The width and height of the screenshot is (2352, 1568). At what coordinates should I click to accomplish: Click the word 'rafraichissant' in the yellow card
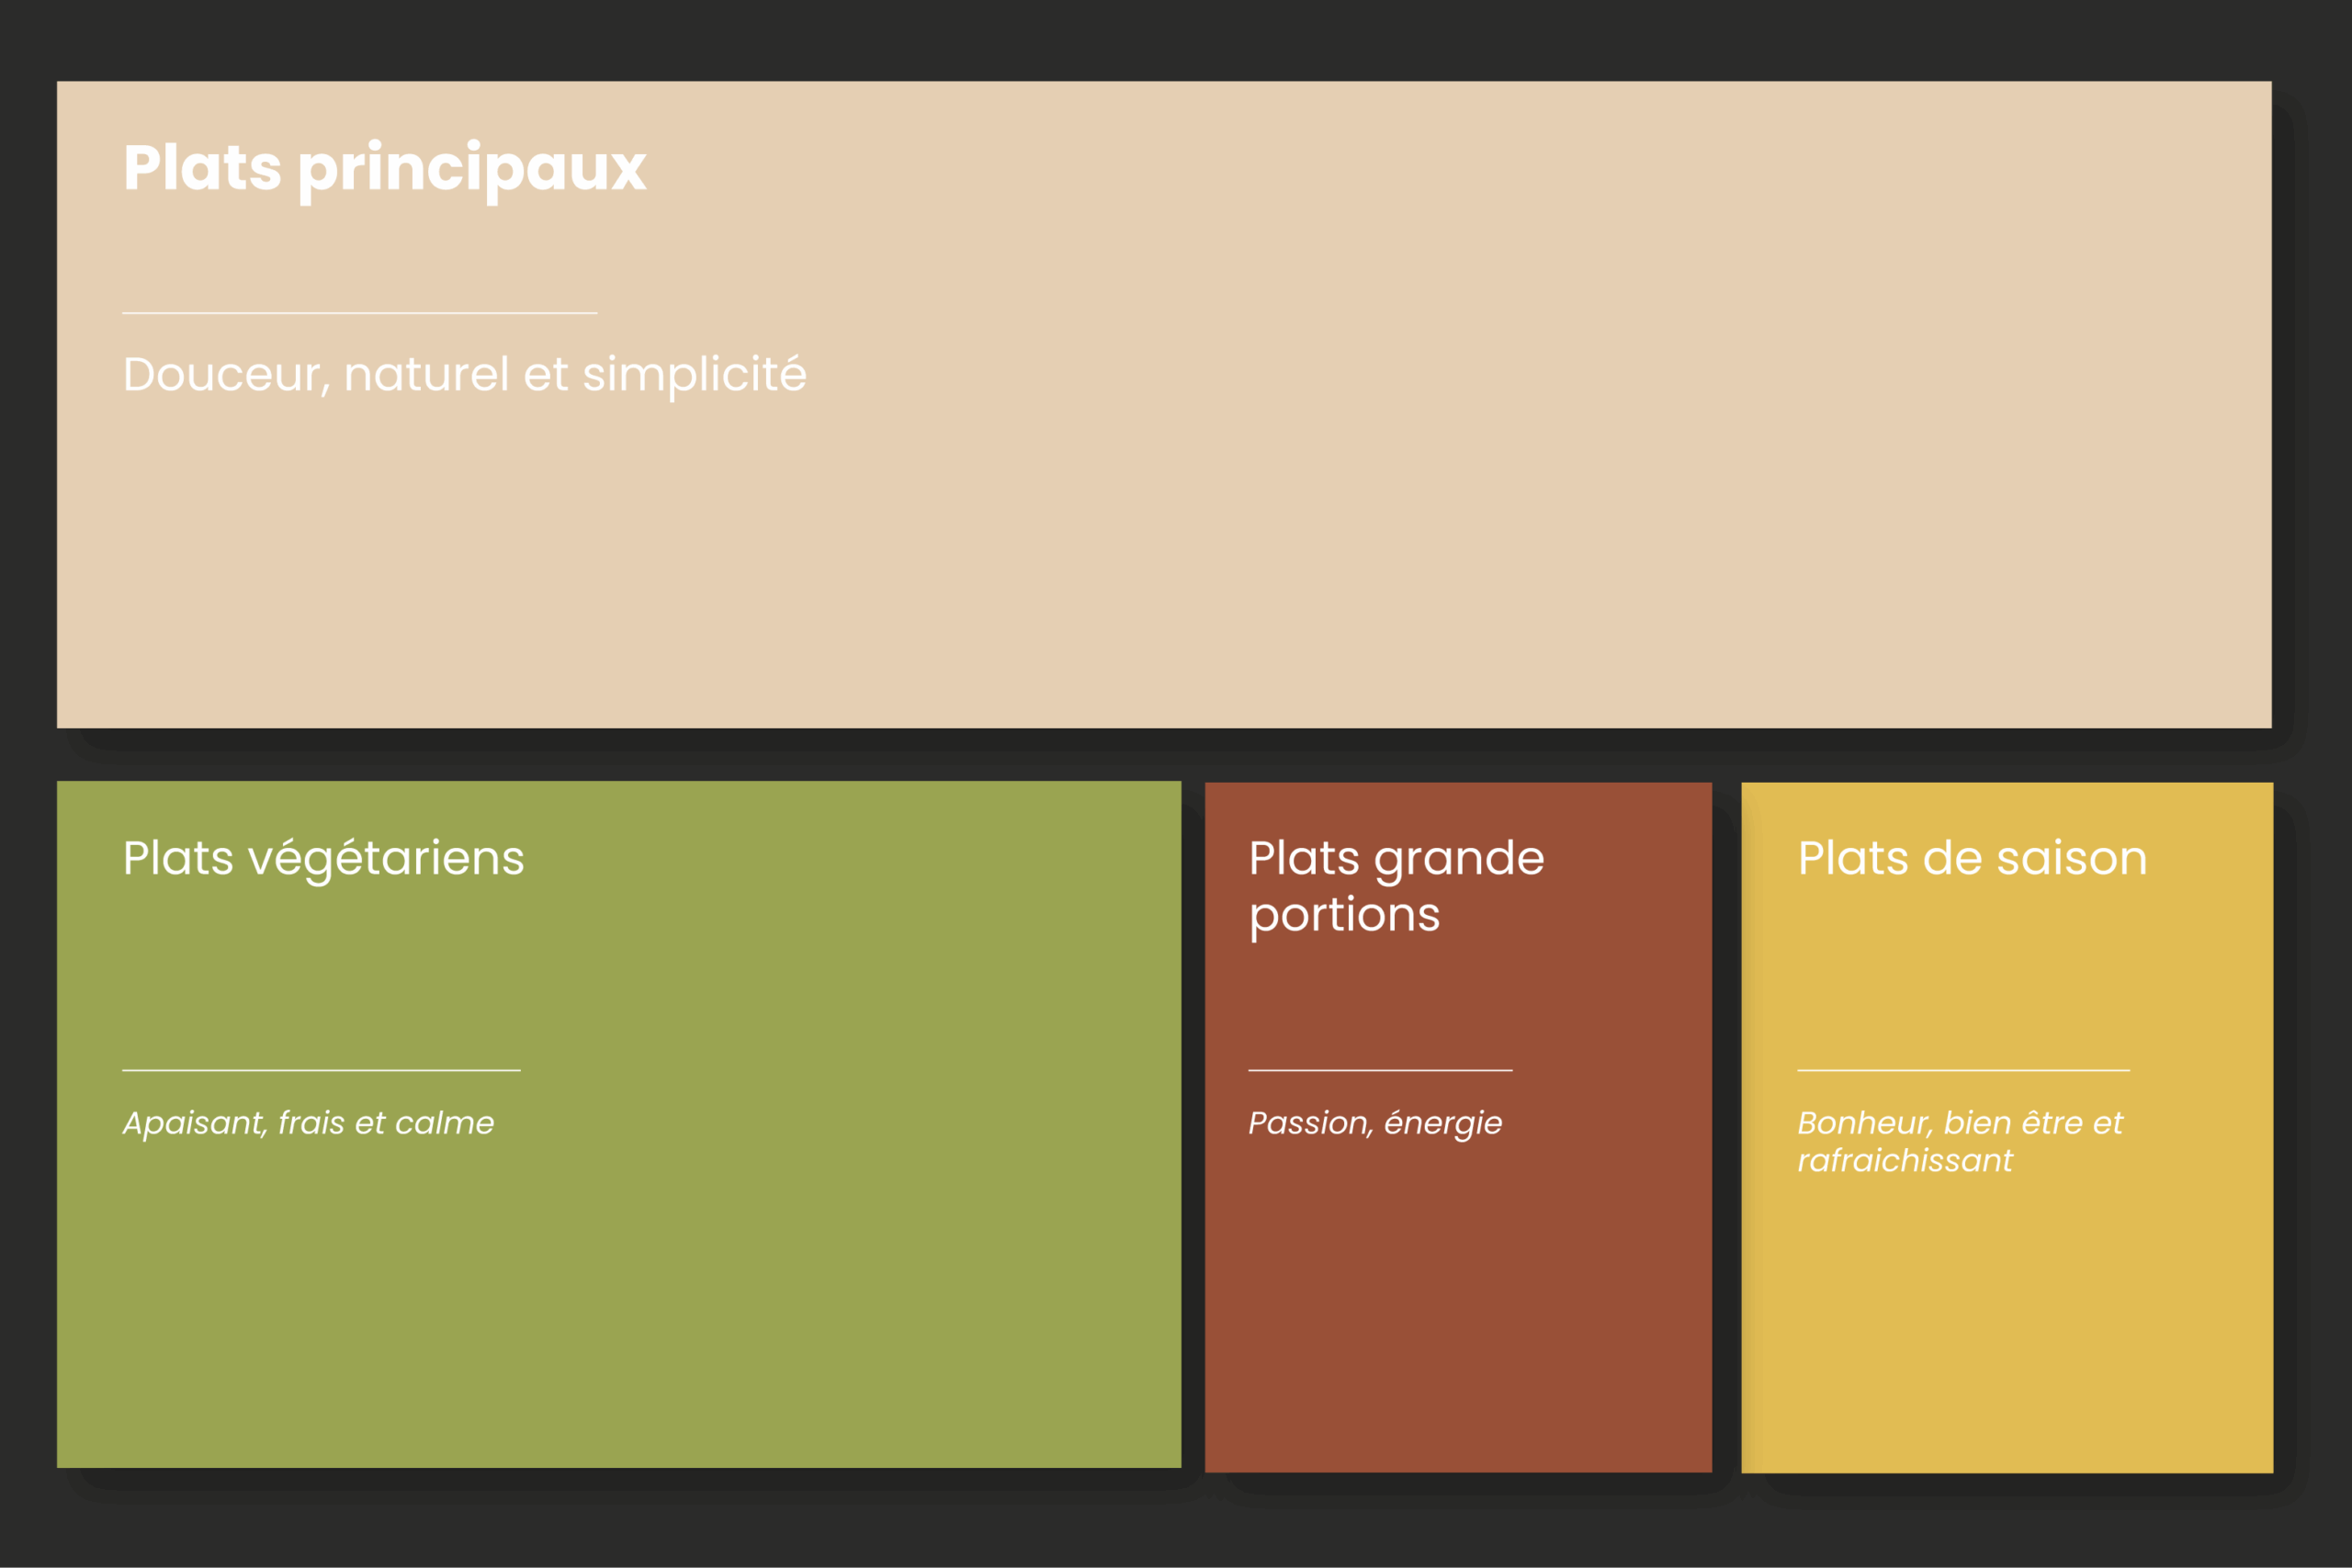[1904, 1161]
